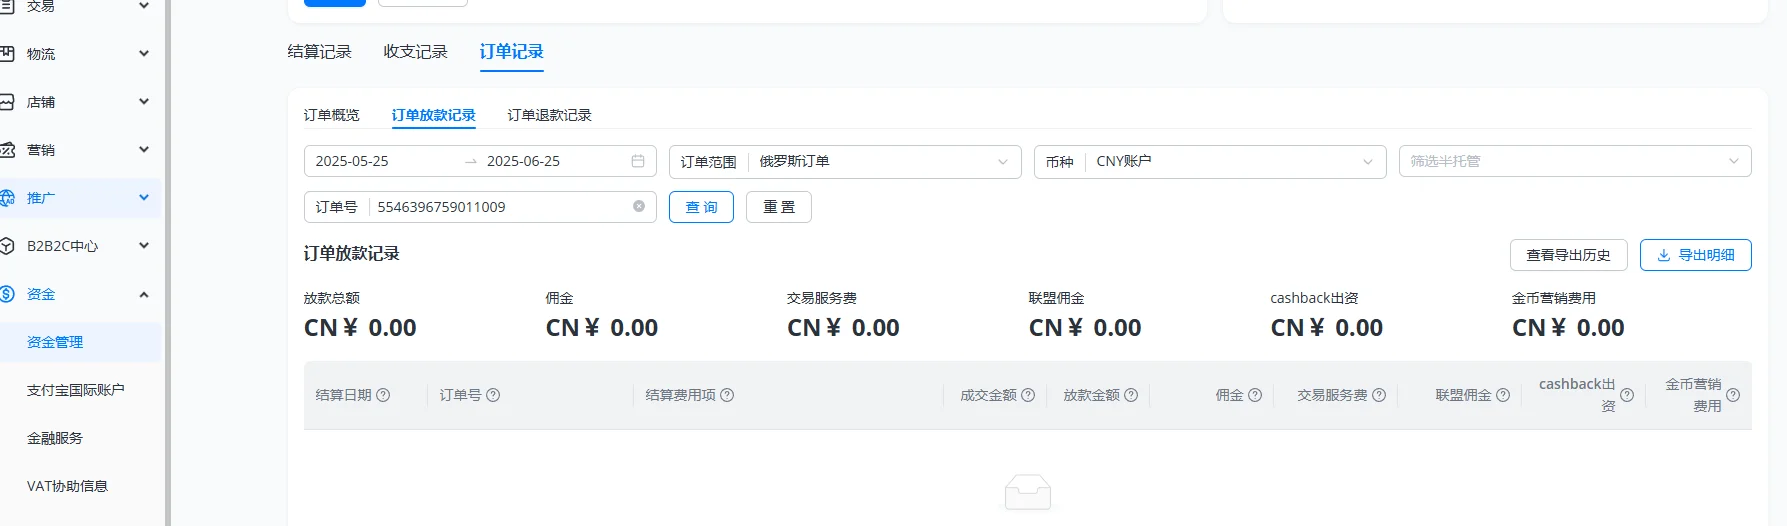The height and width of the screenshot is (526, 1787).
Task: Click help icon next to 订单号 column
Action: 493,395
